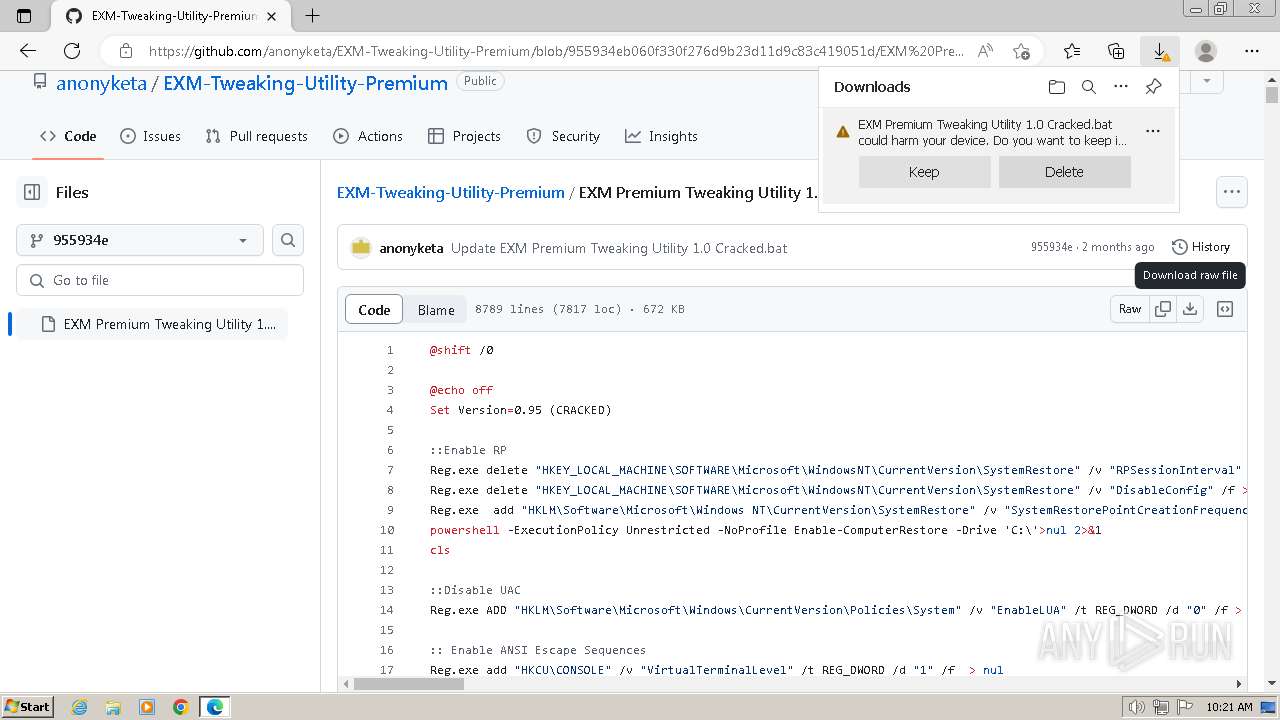Image resolution: width=1280 pixels, height=720 pixels.
Task: Open the Actions tab
Action: point(368,136)
